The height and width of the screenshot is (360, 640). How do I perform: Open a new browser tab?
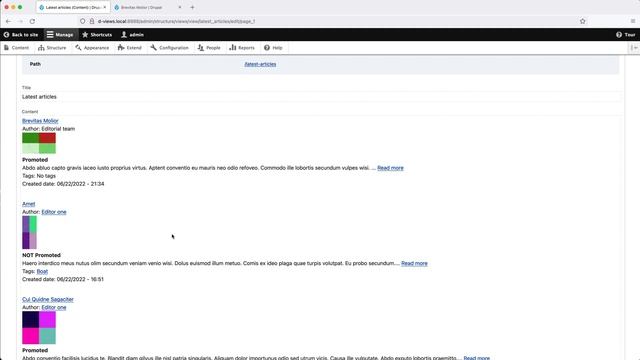192,7
